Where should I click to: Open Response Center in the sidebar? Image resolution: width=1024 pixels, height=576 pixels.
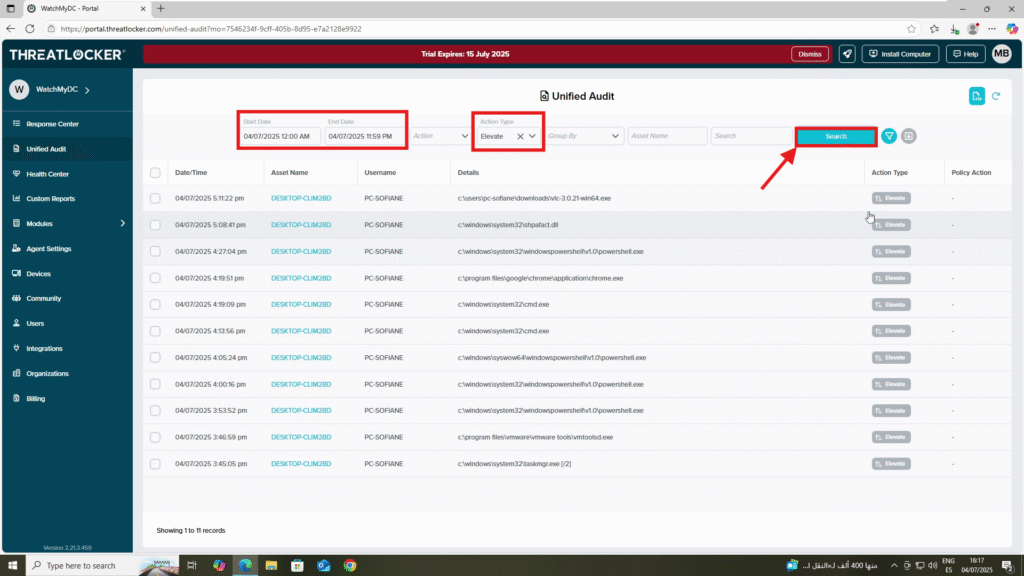pos(52,124)
